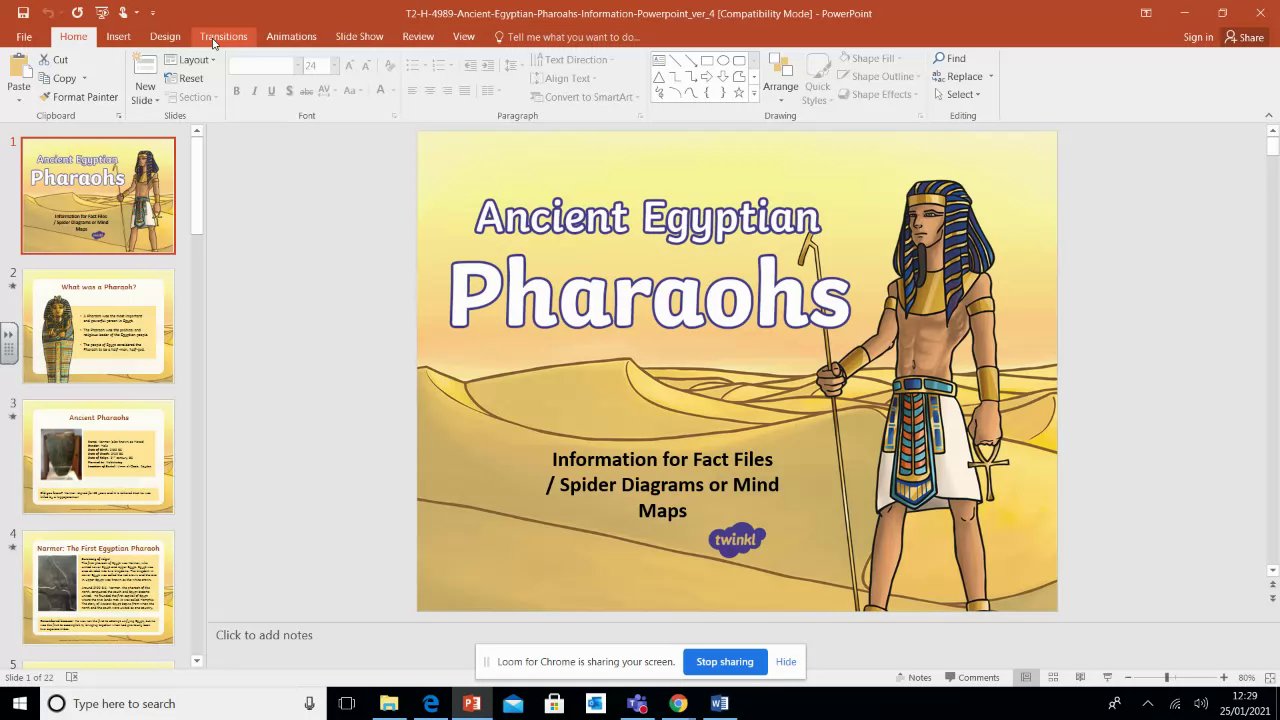The image size is (1280, 720).
Task: Click Zoom Out minus button
Action: (x=1128, y=678)
